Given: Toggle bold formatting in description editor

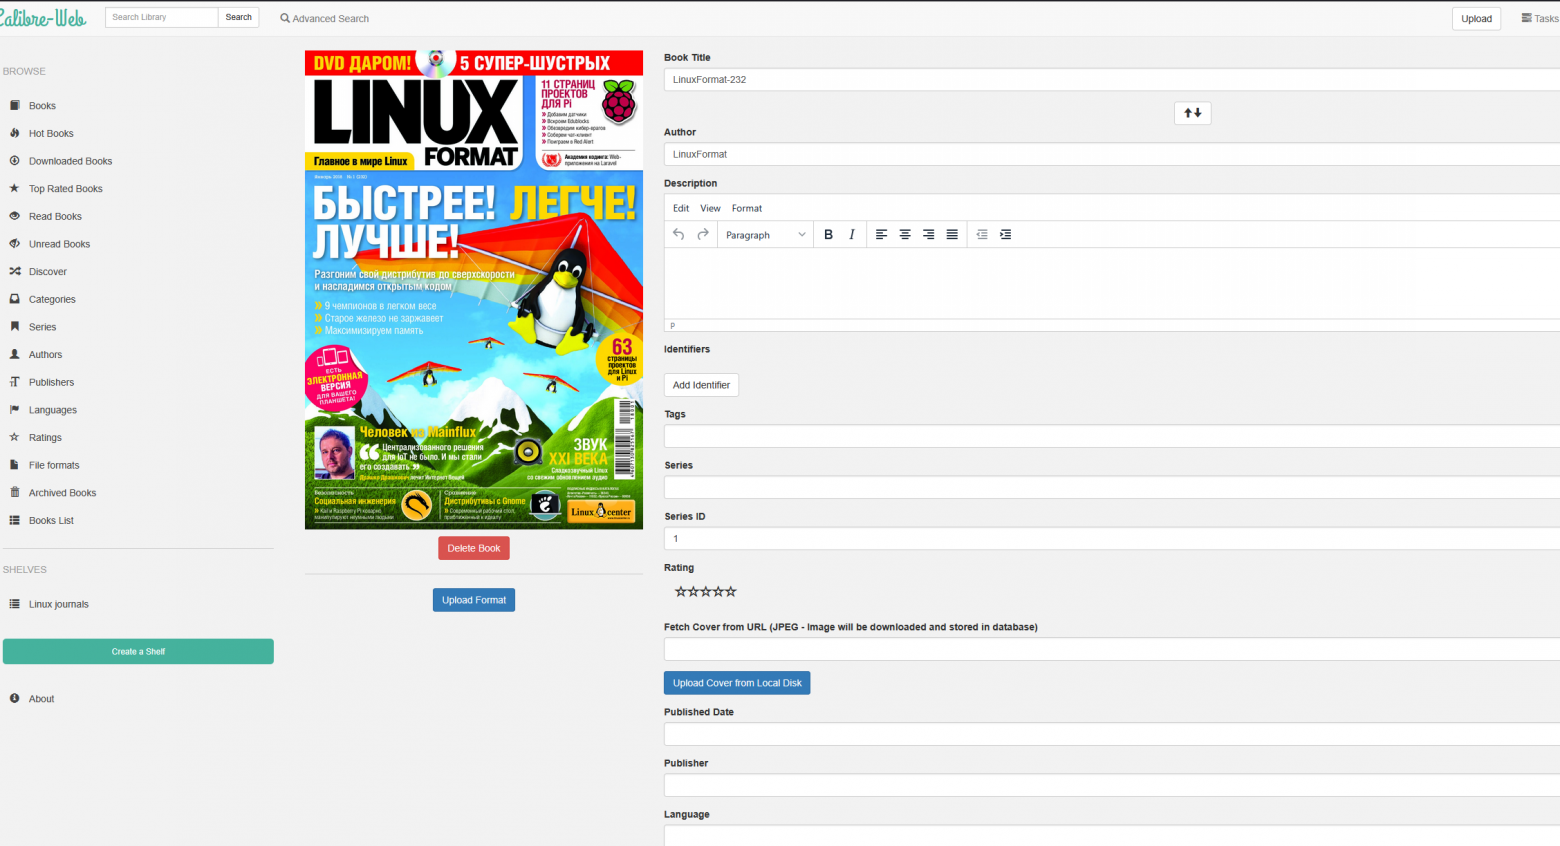Looking at the screenshot, I should (828, 234).
